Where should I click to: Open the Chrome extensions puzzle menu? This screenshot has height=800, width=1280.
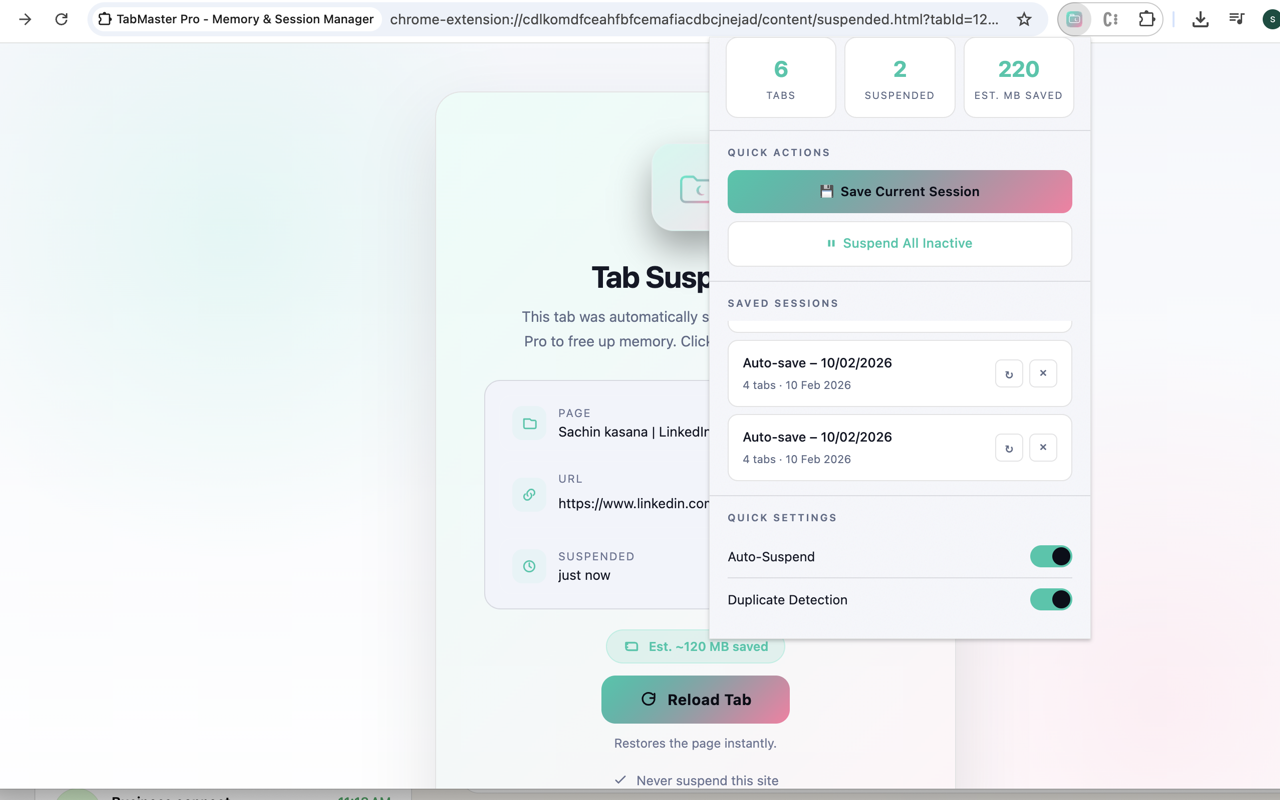(x=1146, y=19)
